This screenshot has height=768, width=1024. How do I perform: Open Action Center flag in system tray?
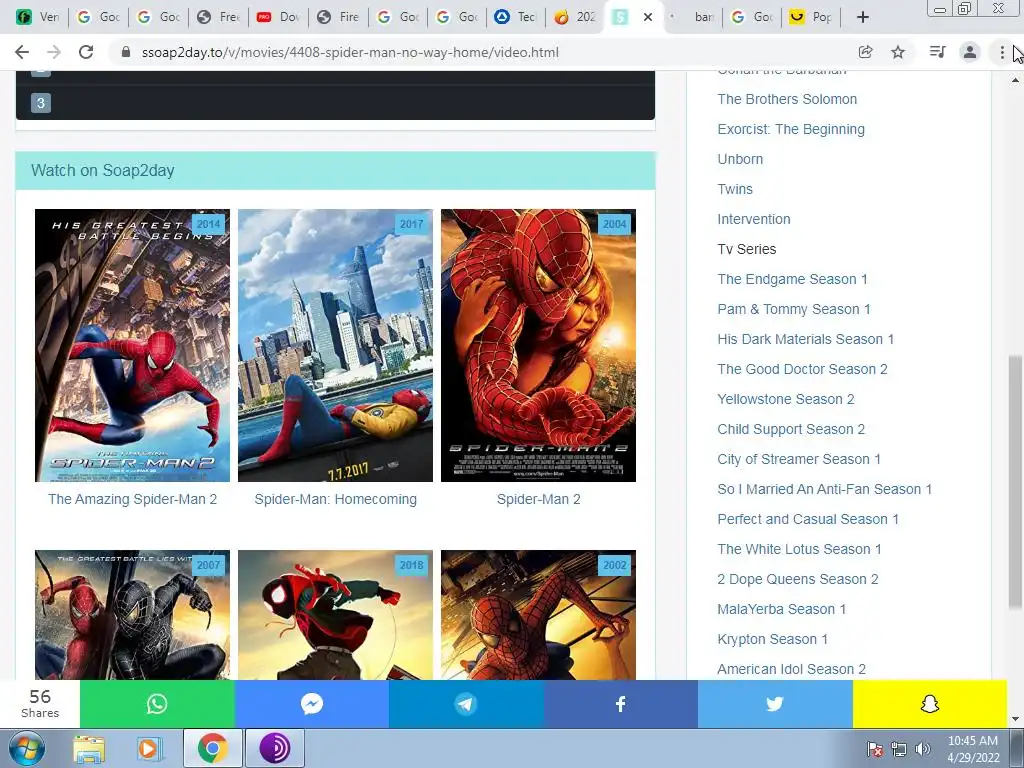tap(874, 749)
